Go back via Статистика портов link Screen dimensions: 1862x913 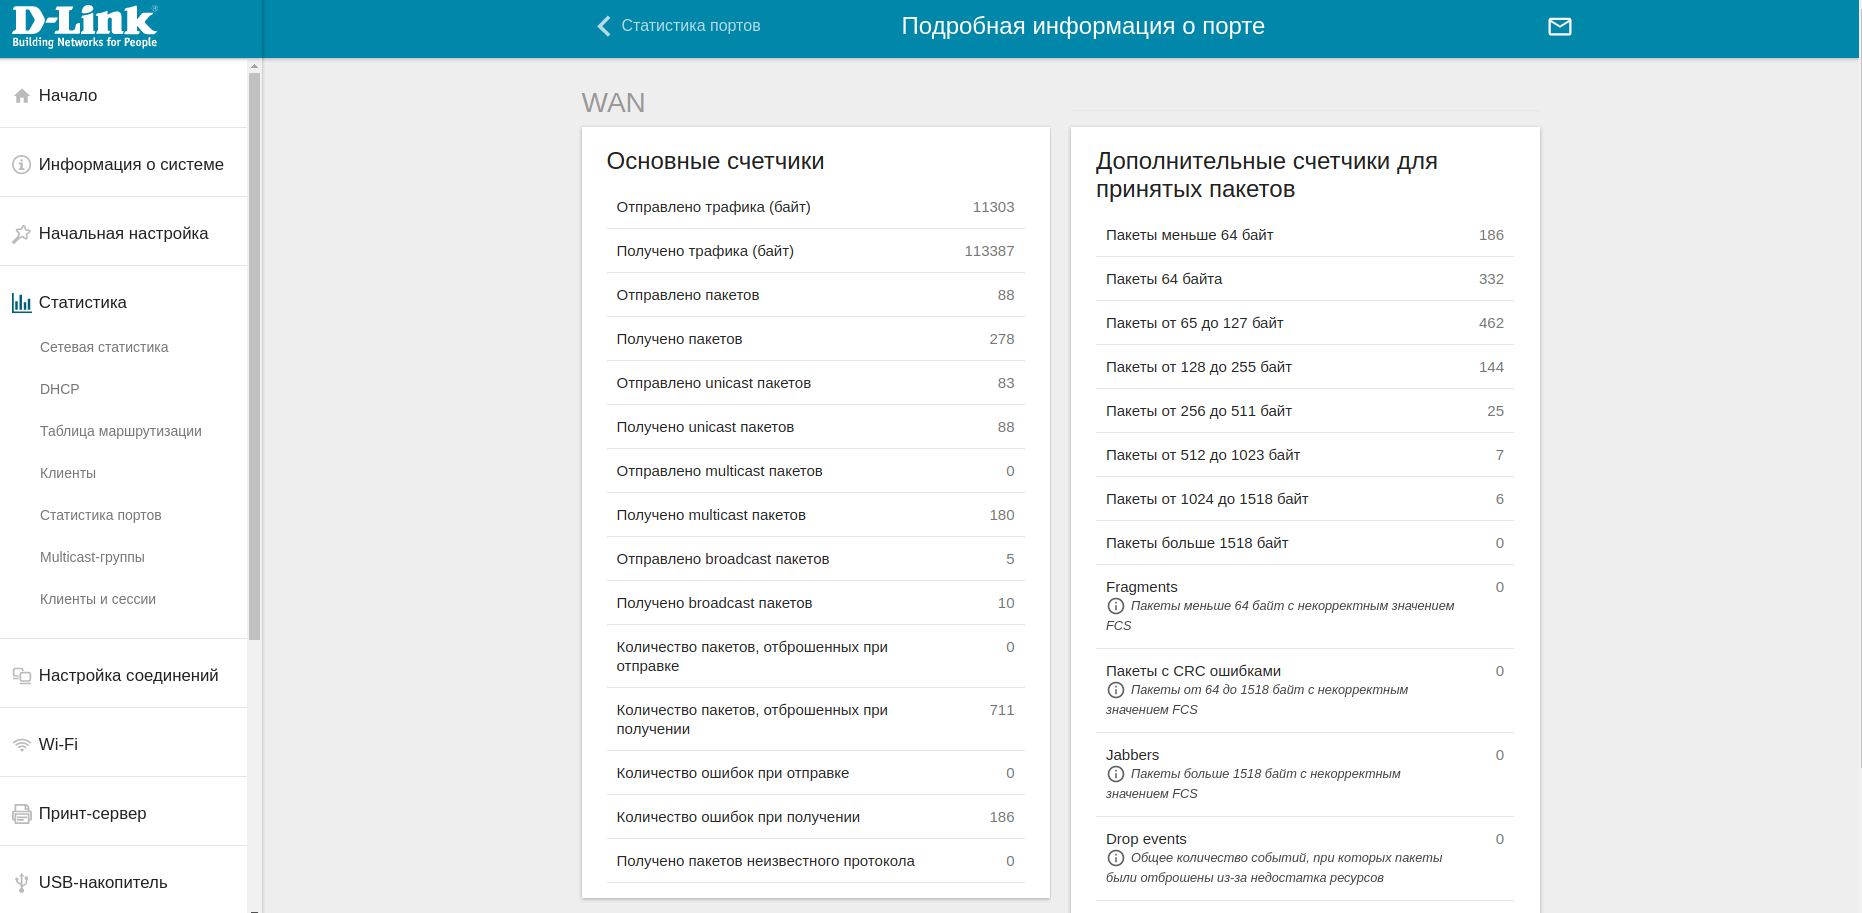click(690, 26)
